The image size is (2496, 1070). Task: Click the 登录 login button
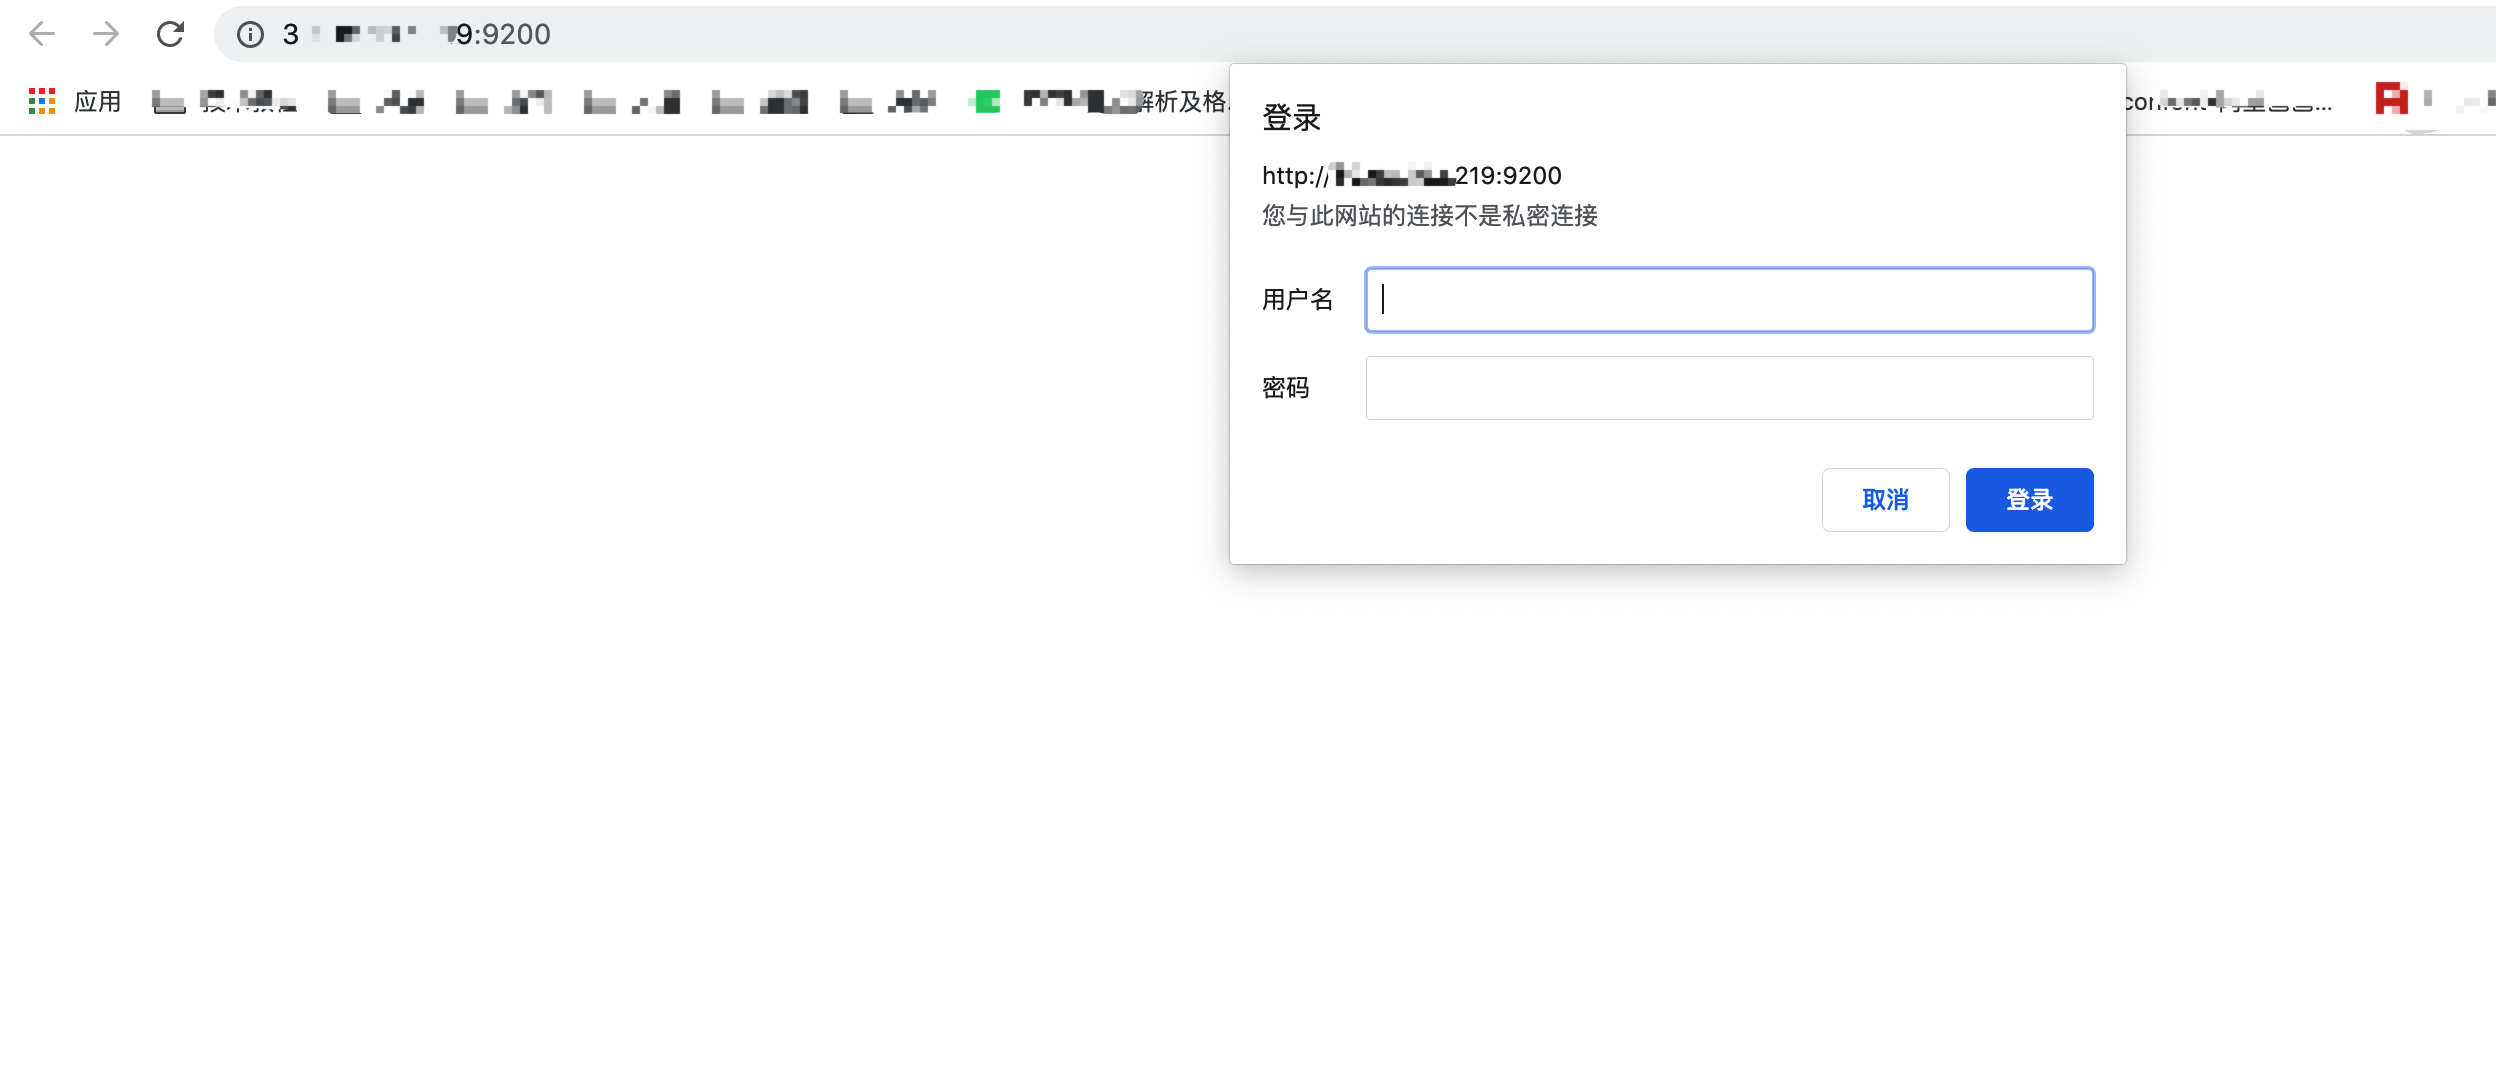(2028, 499)
